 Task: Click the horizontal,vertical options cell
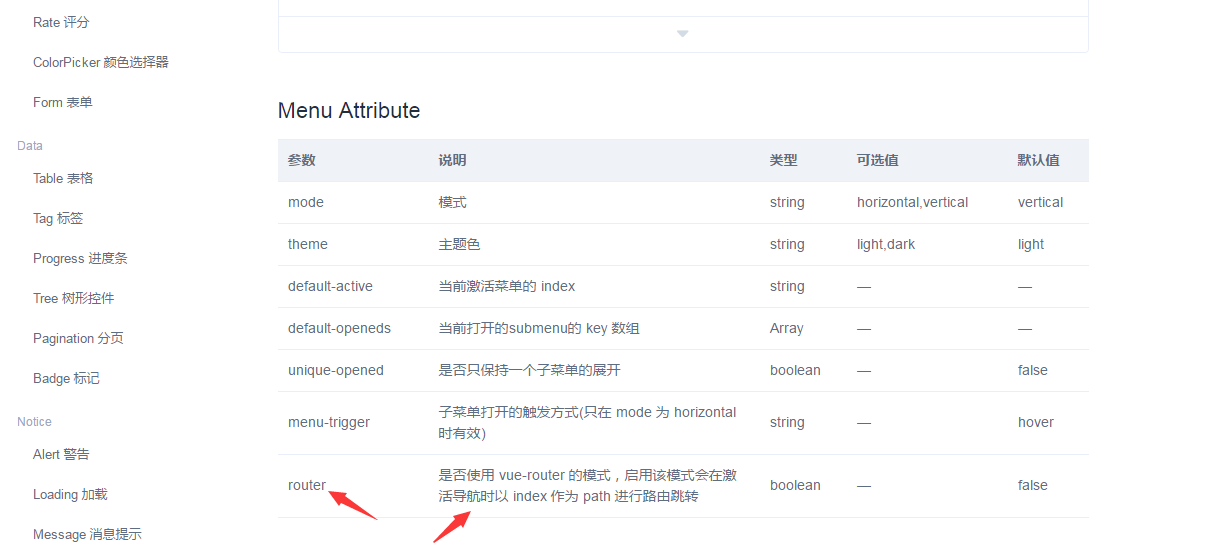(912, 202)
